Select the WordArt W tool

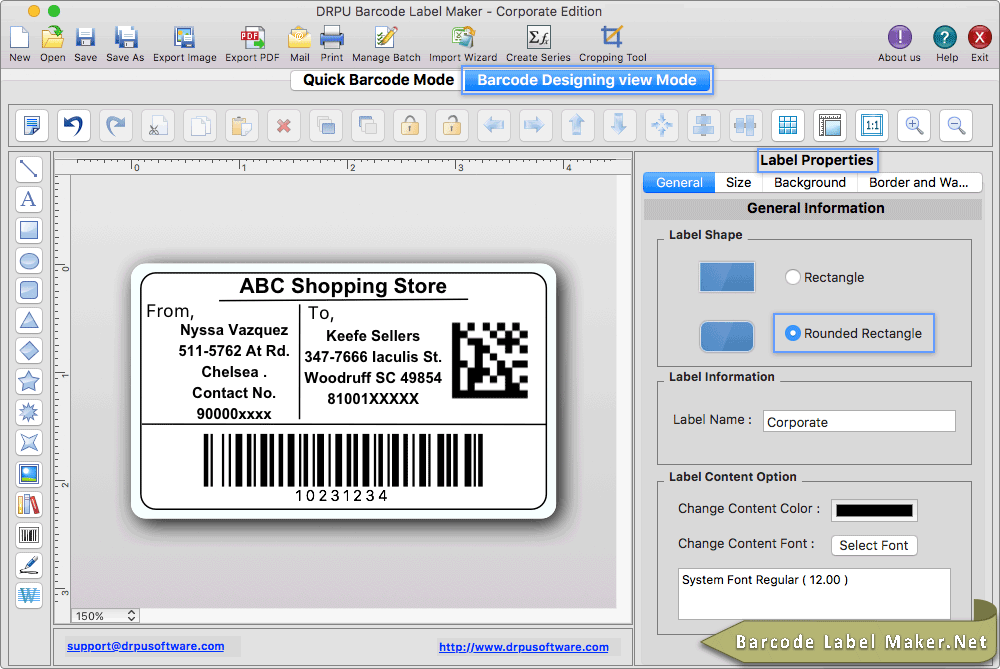(29, 596)
